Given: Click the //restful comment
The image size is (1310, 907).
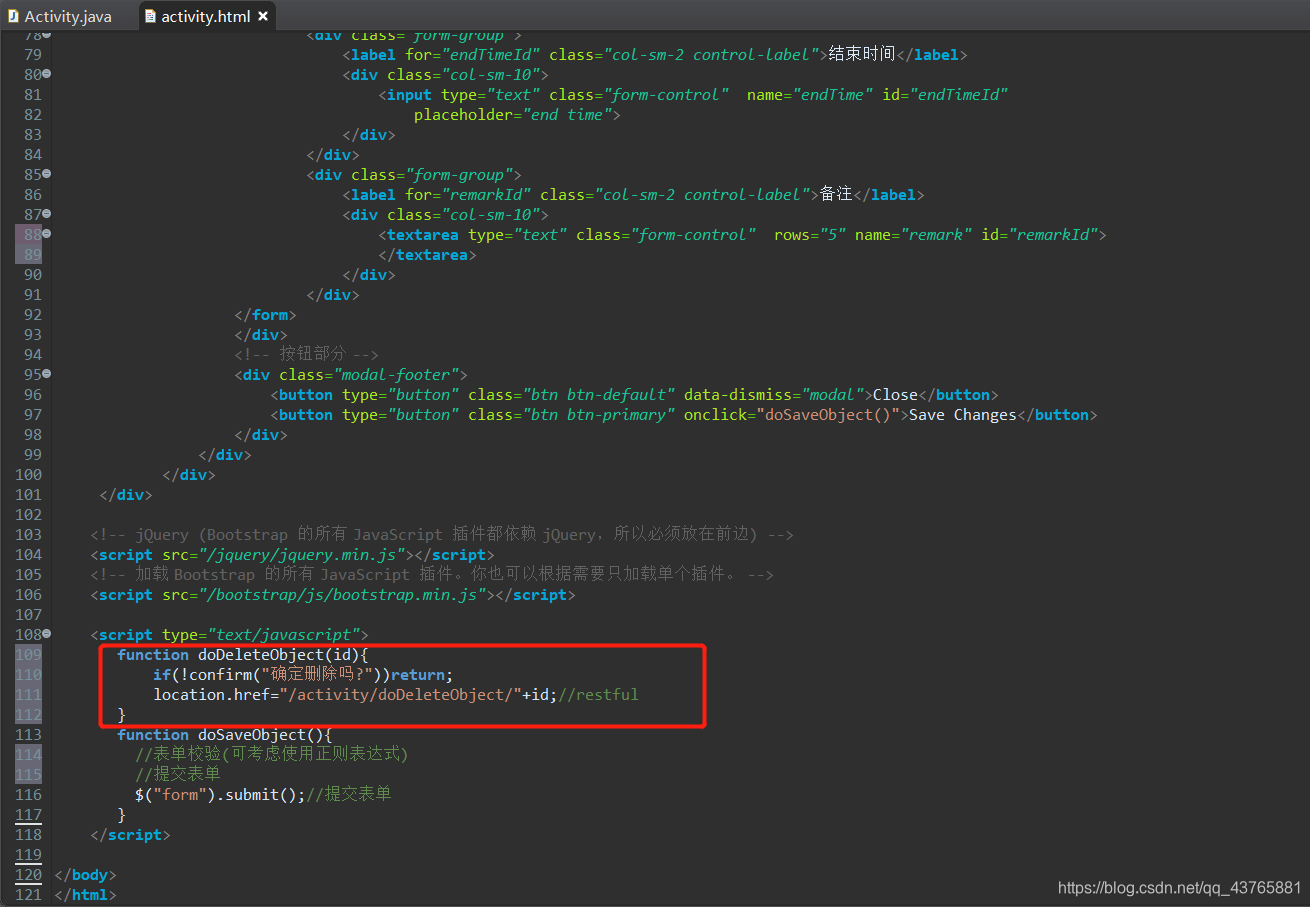Looking at the screenshot, I should pyautogui.click(x=598, y=695).
